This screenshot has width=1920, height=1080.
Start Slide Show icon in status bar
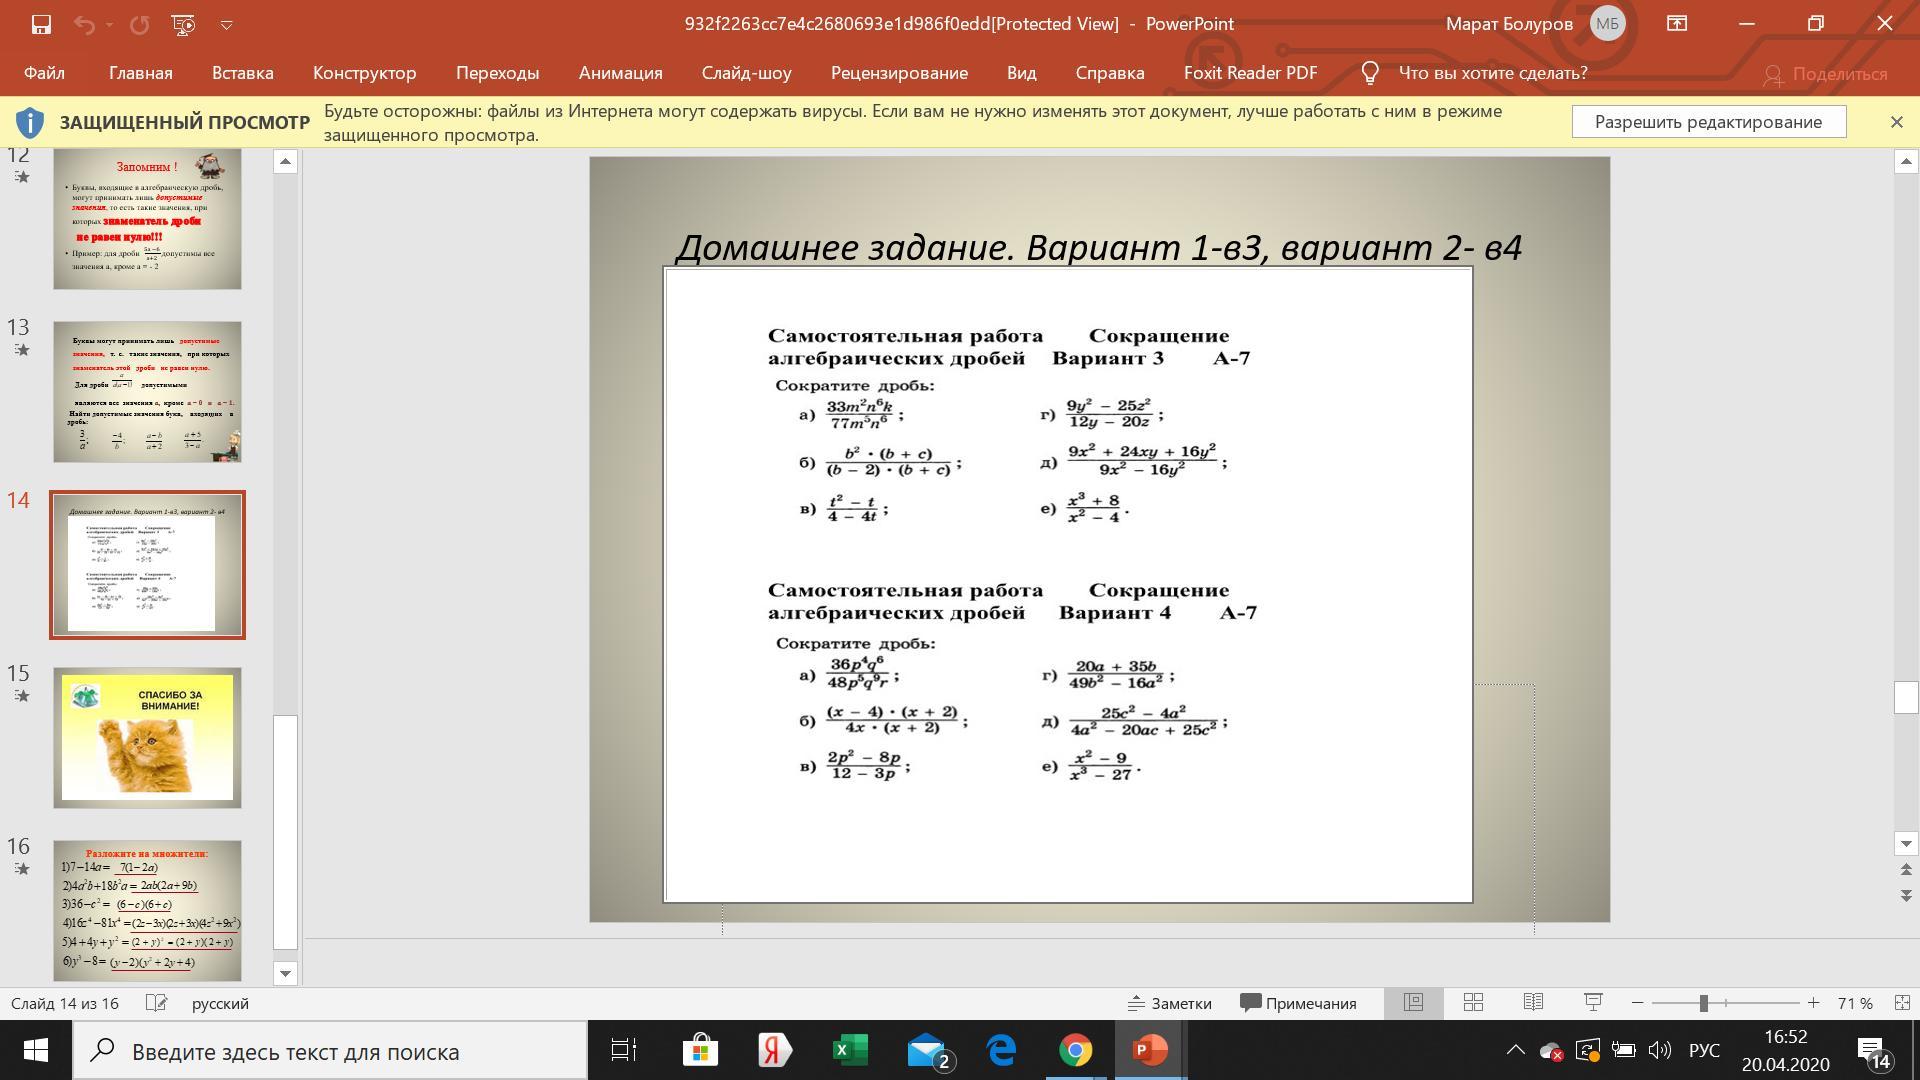(x=1594, y=1003)
